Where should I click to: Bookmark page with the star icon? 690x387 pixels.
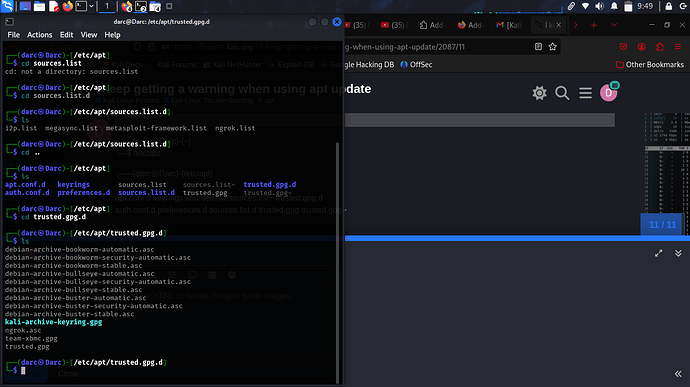click(553, 47)
